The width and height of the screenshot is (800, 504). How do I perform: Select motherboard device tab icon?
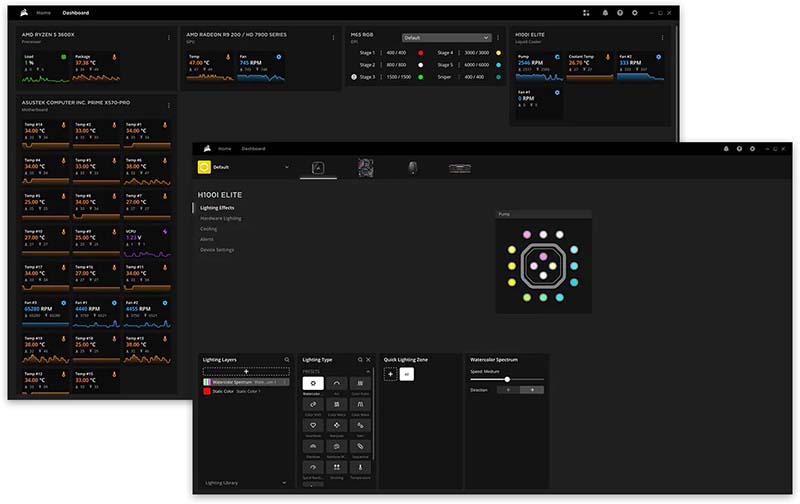click(x=365, y=168)
